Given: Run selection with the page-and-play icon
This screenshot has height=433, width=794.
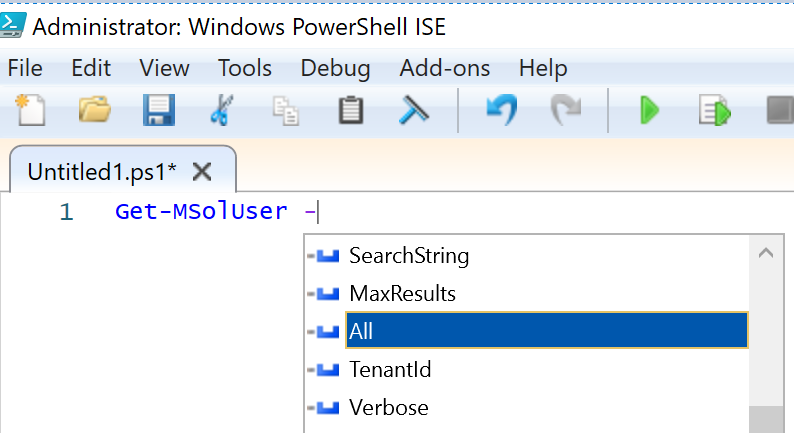Looking at the screenshot, I should tap(714, 110).
